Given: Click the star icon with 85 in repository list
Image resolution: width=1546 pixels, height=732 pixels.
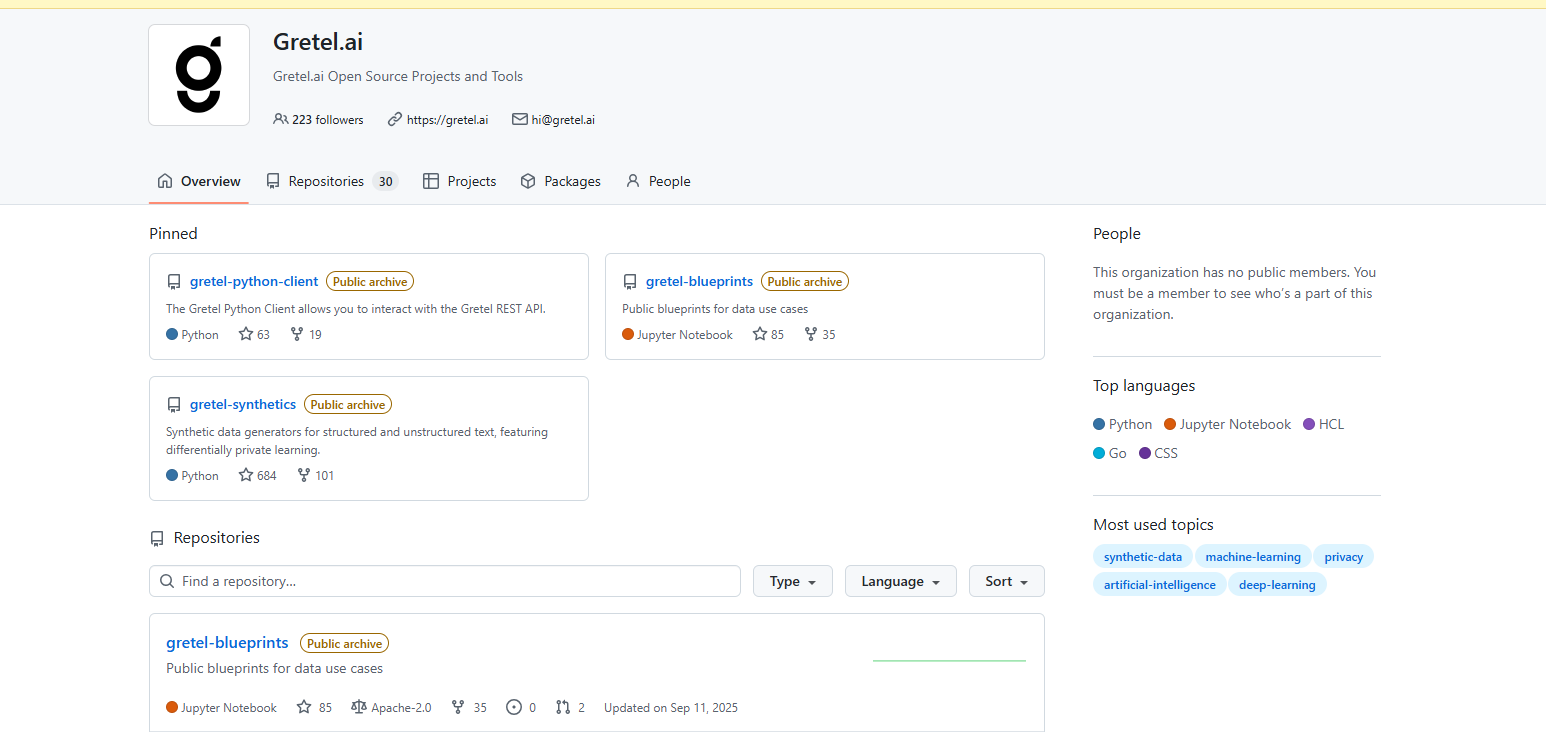Looking at the screenshot, I should (304, 707).
